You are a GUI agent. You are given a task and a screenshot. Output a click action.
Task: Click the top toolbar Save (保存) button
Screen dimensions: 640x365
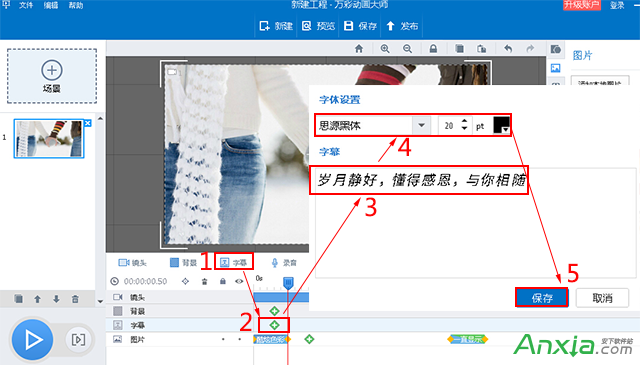(360, 26)
